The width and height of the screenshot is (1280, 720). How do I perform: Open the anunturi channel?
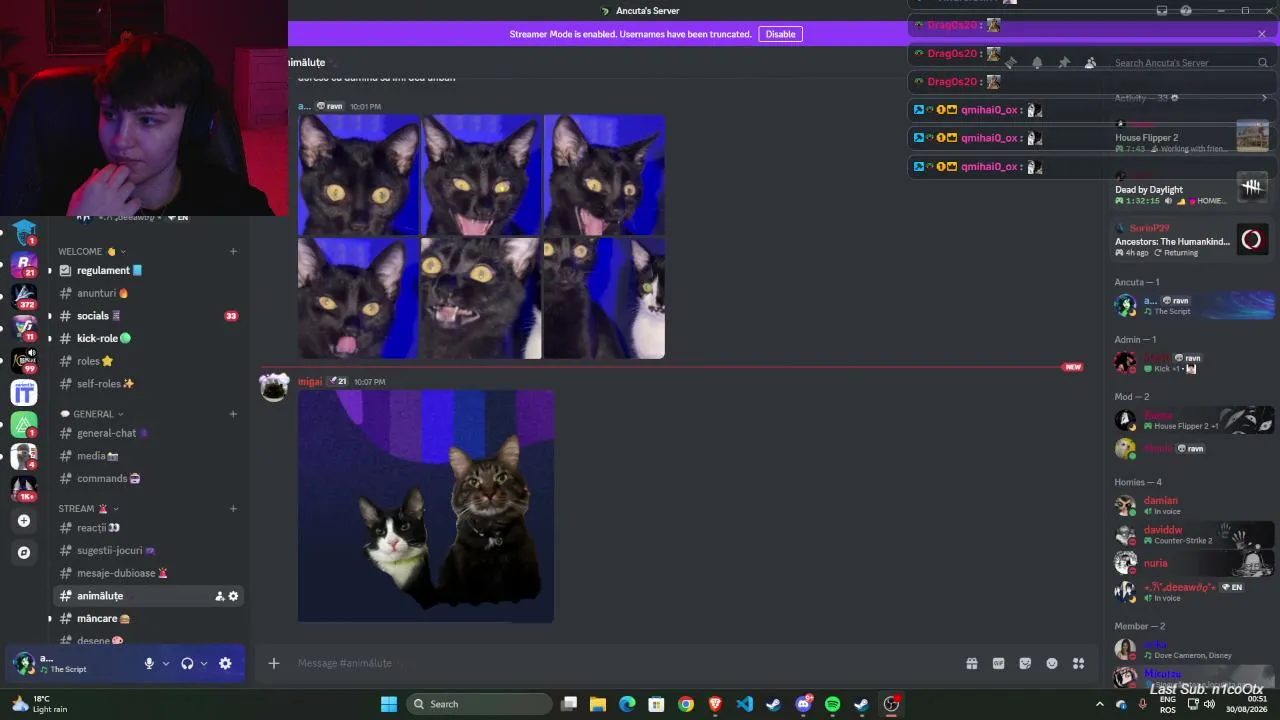149,293
